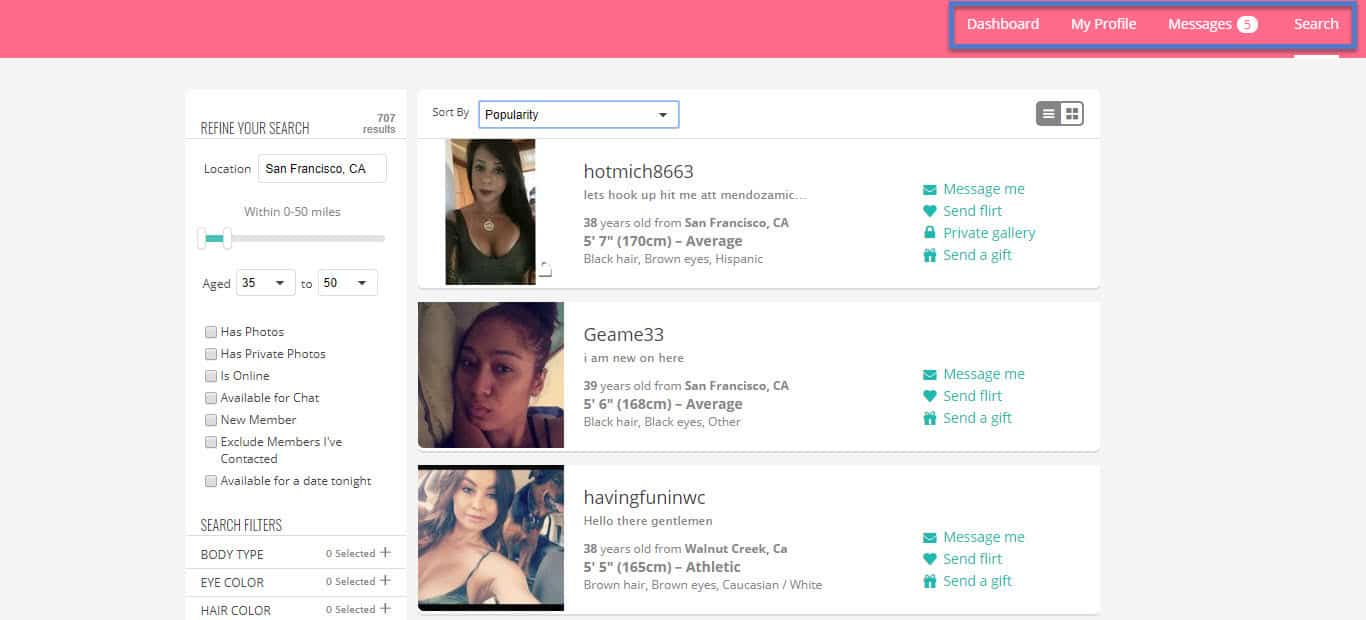Click envelope icon in havingfuninwc row
This screenshot has height=620, width=1366.
click(930, 537)
